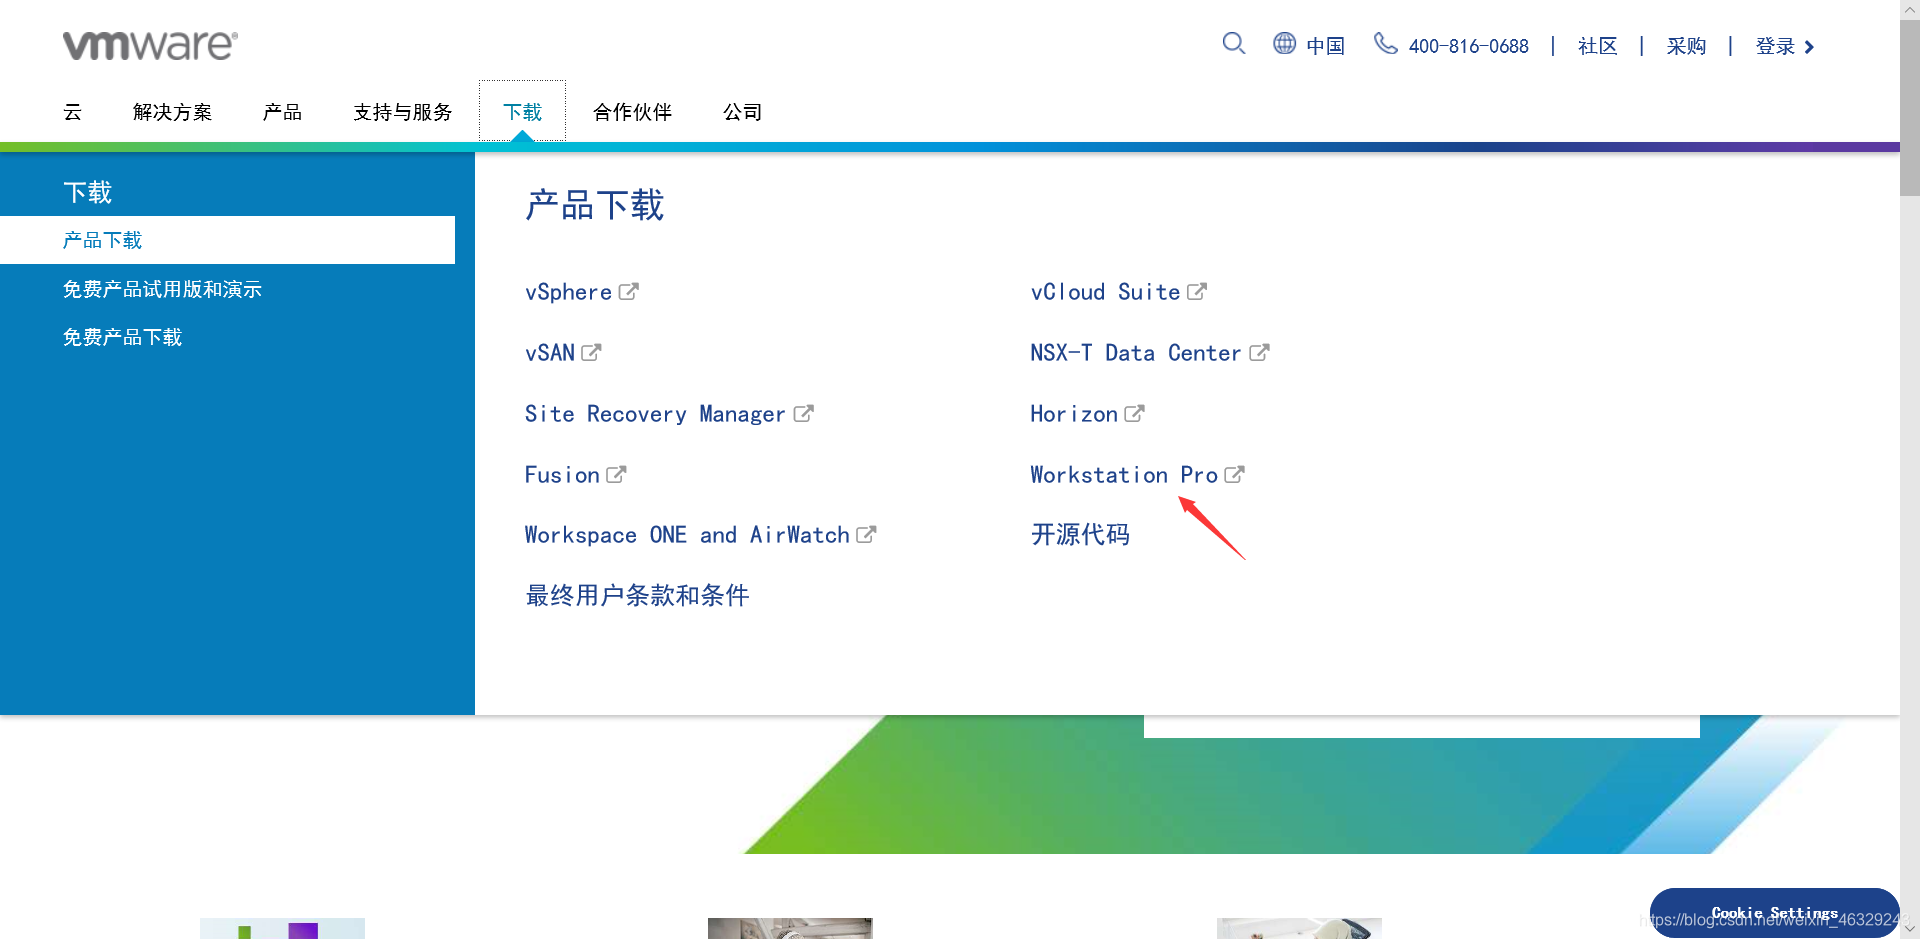Click external link icon beside vSAN
Image resolution: width=1920 pixels, height=939 pixels.
(x=591, y=352)
